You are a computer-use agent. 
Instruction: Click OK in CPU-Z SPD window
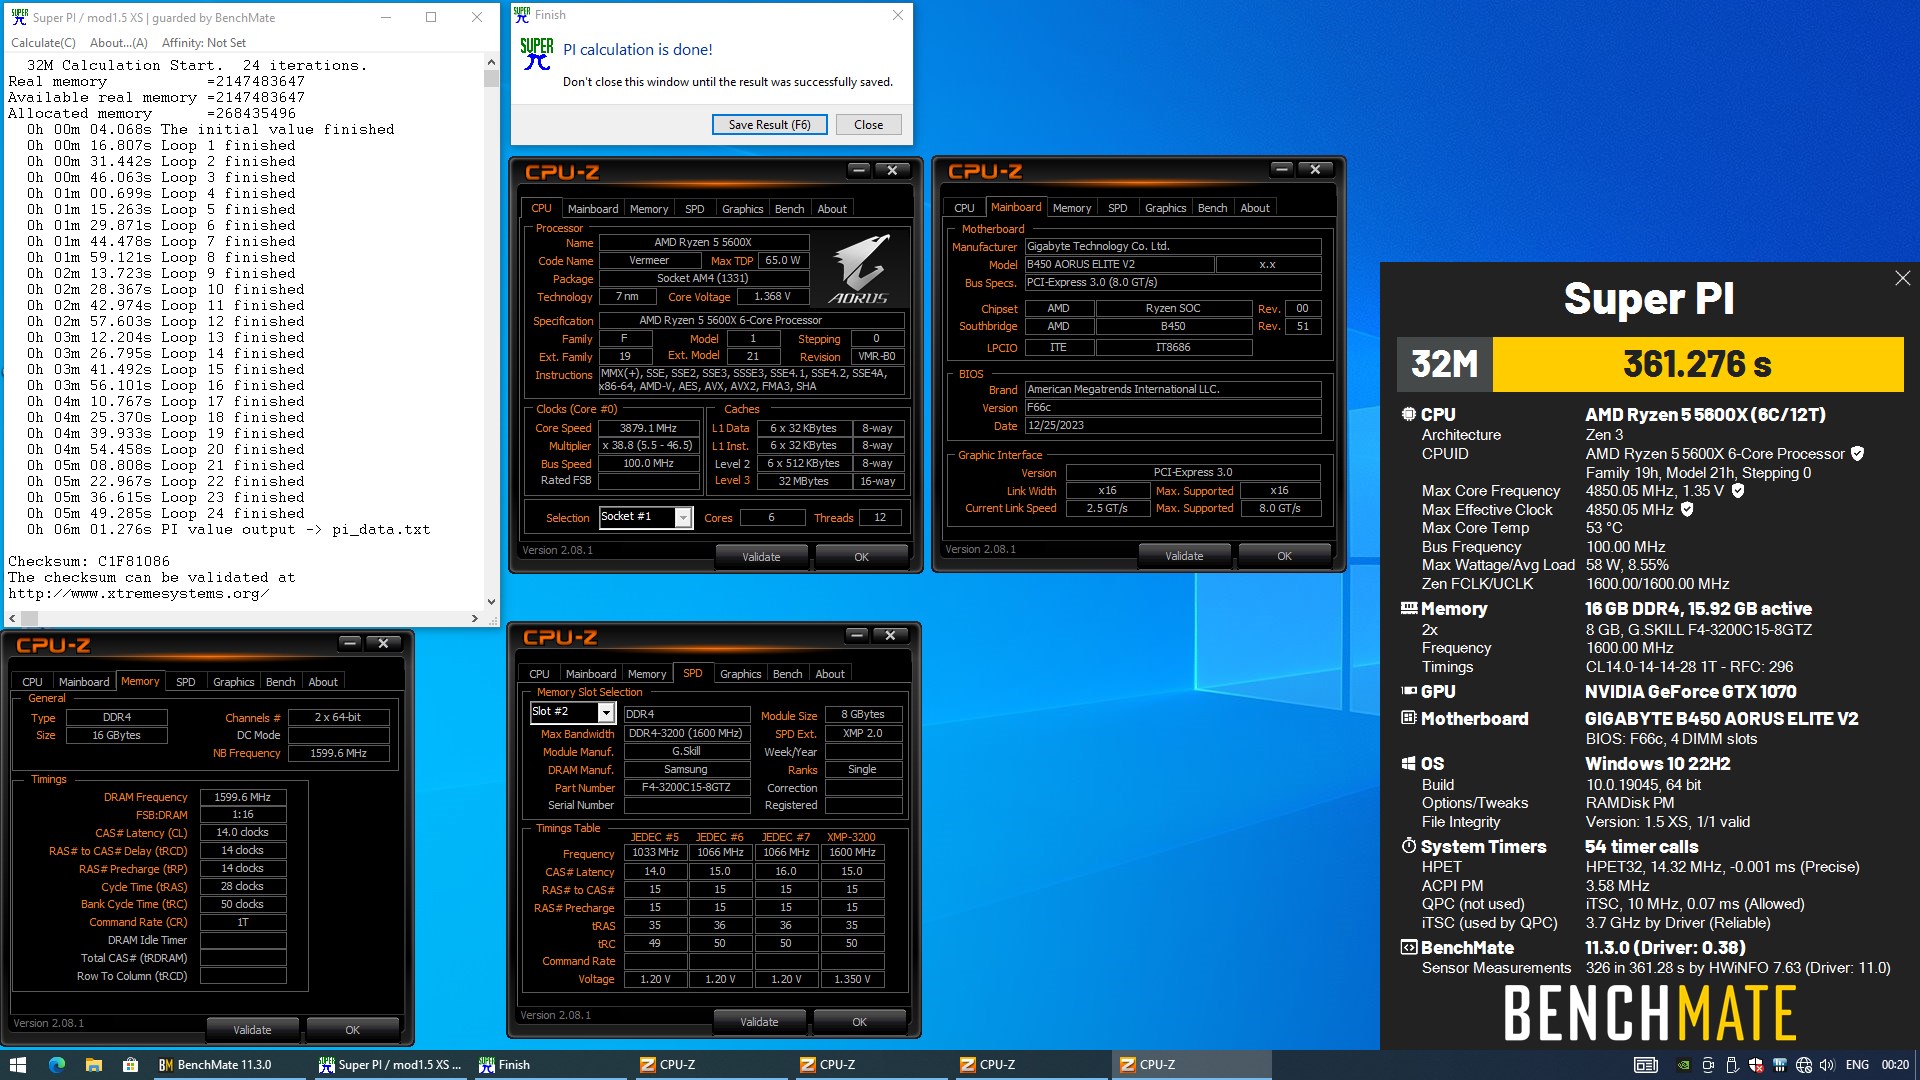(859, 1022)
